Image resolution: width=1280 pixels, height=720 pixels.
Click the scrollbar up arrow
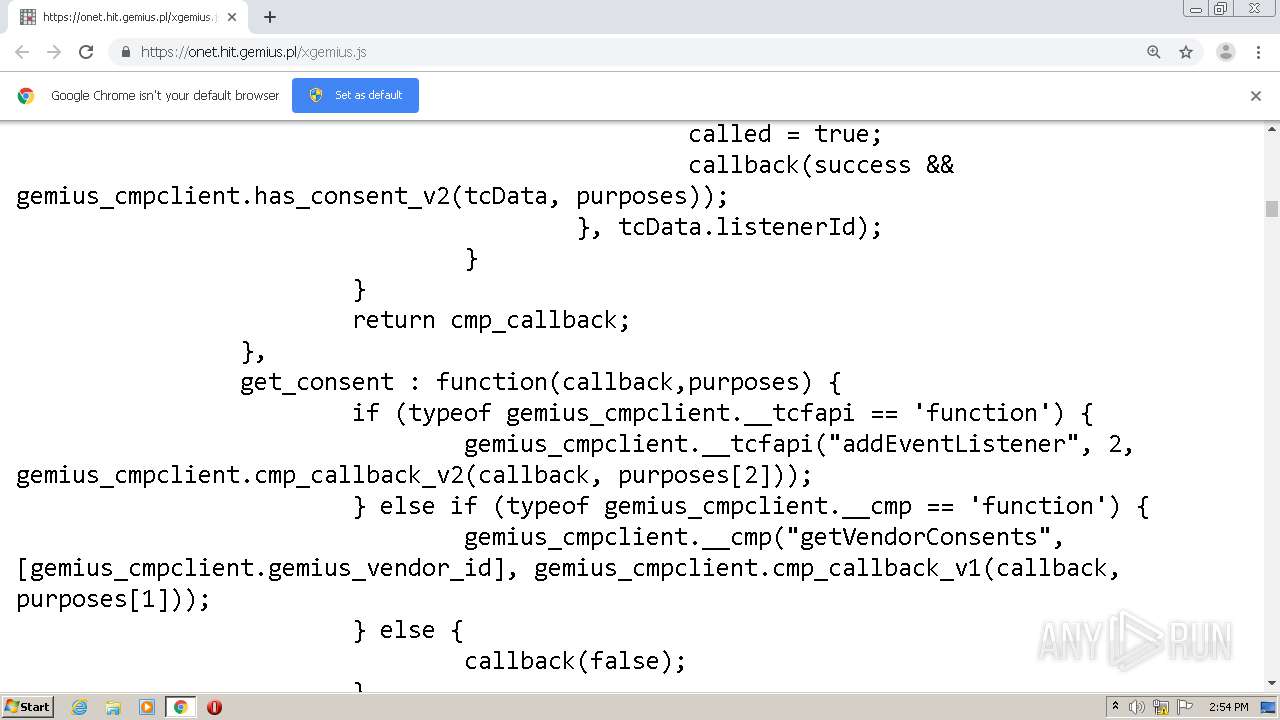(x=1272, y=129)
